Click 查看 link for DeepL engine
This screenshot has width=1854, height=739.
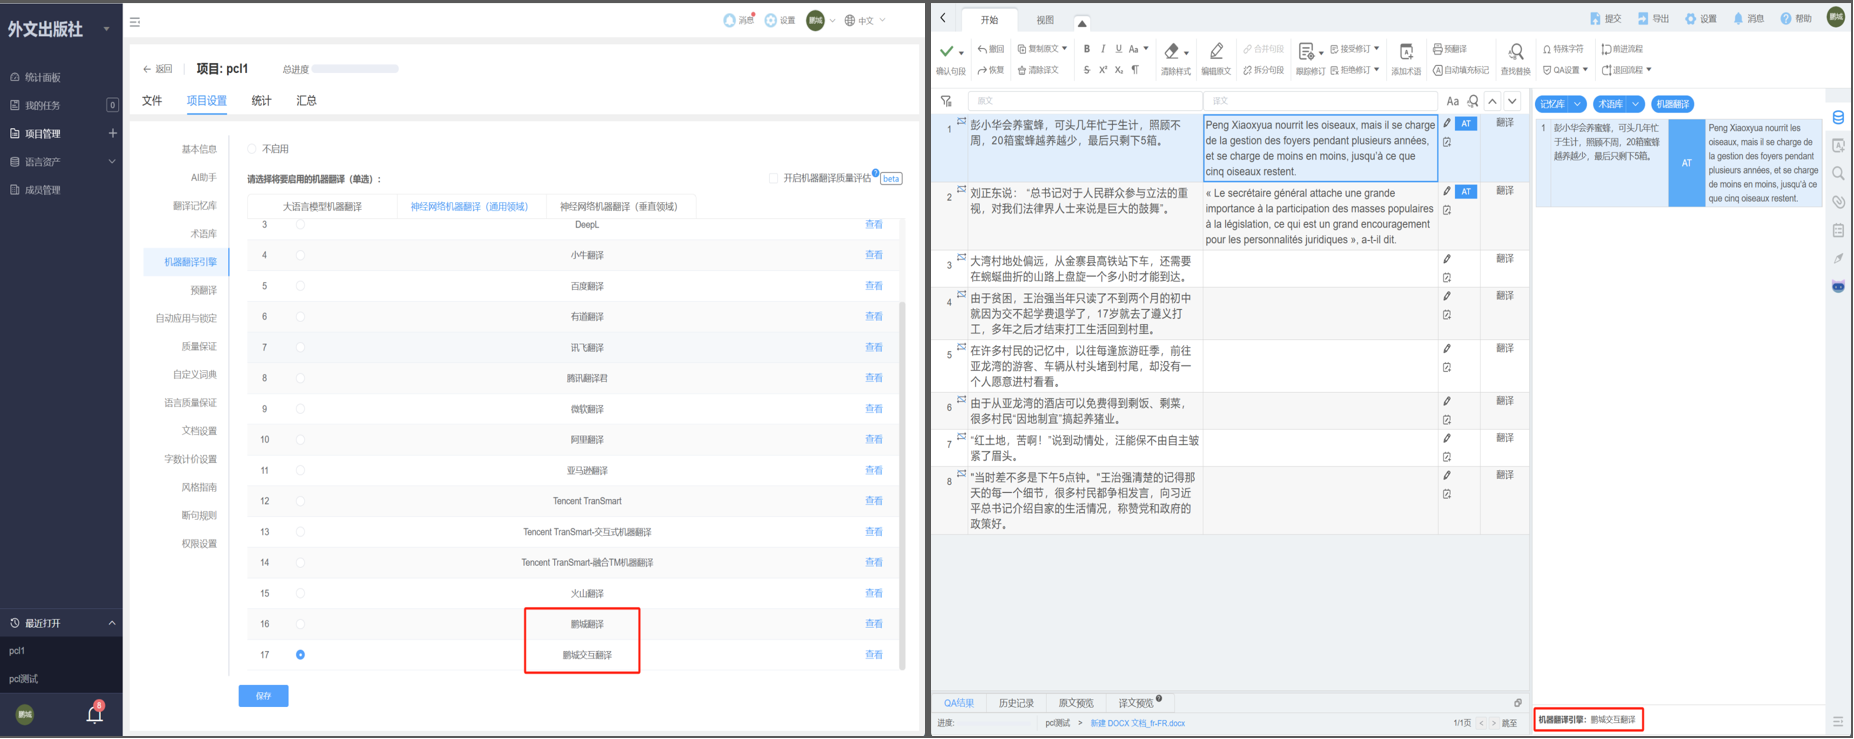point(873,225)
